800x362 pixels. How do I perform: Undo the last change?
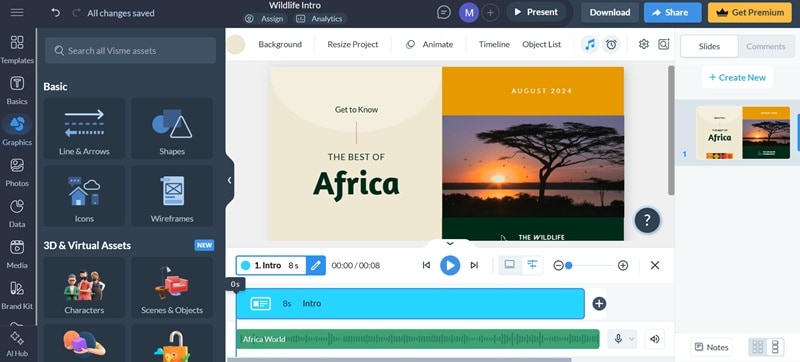point(55,13)
